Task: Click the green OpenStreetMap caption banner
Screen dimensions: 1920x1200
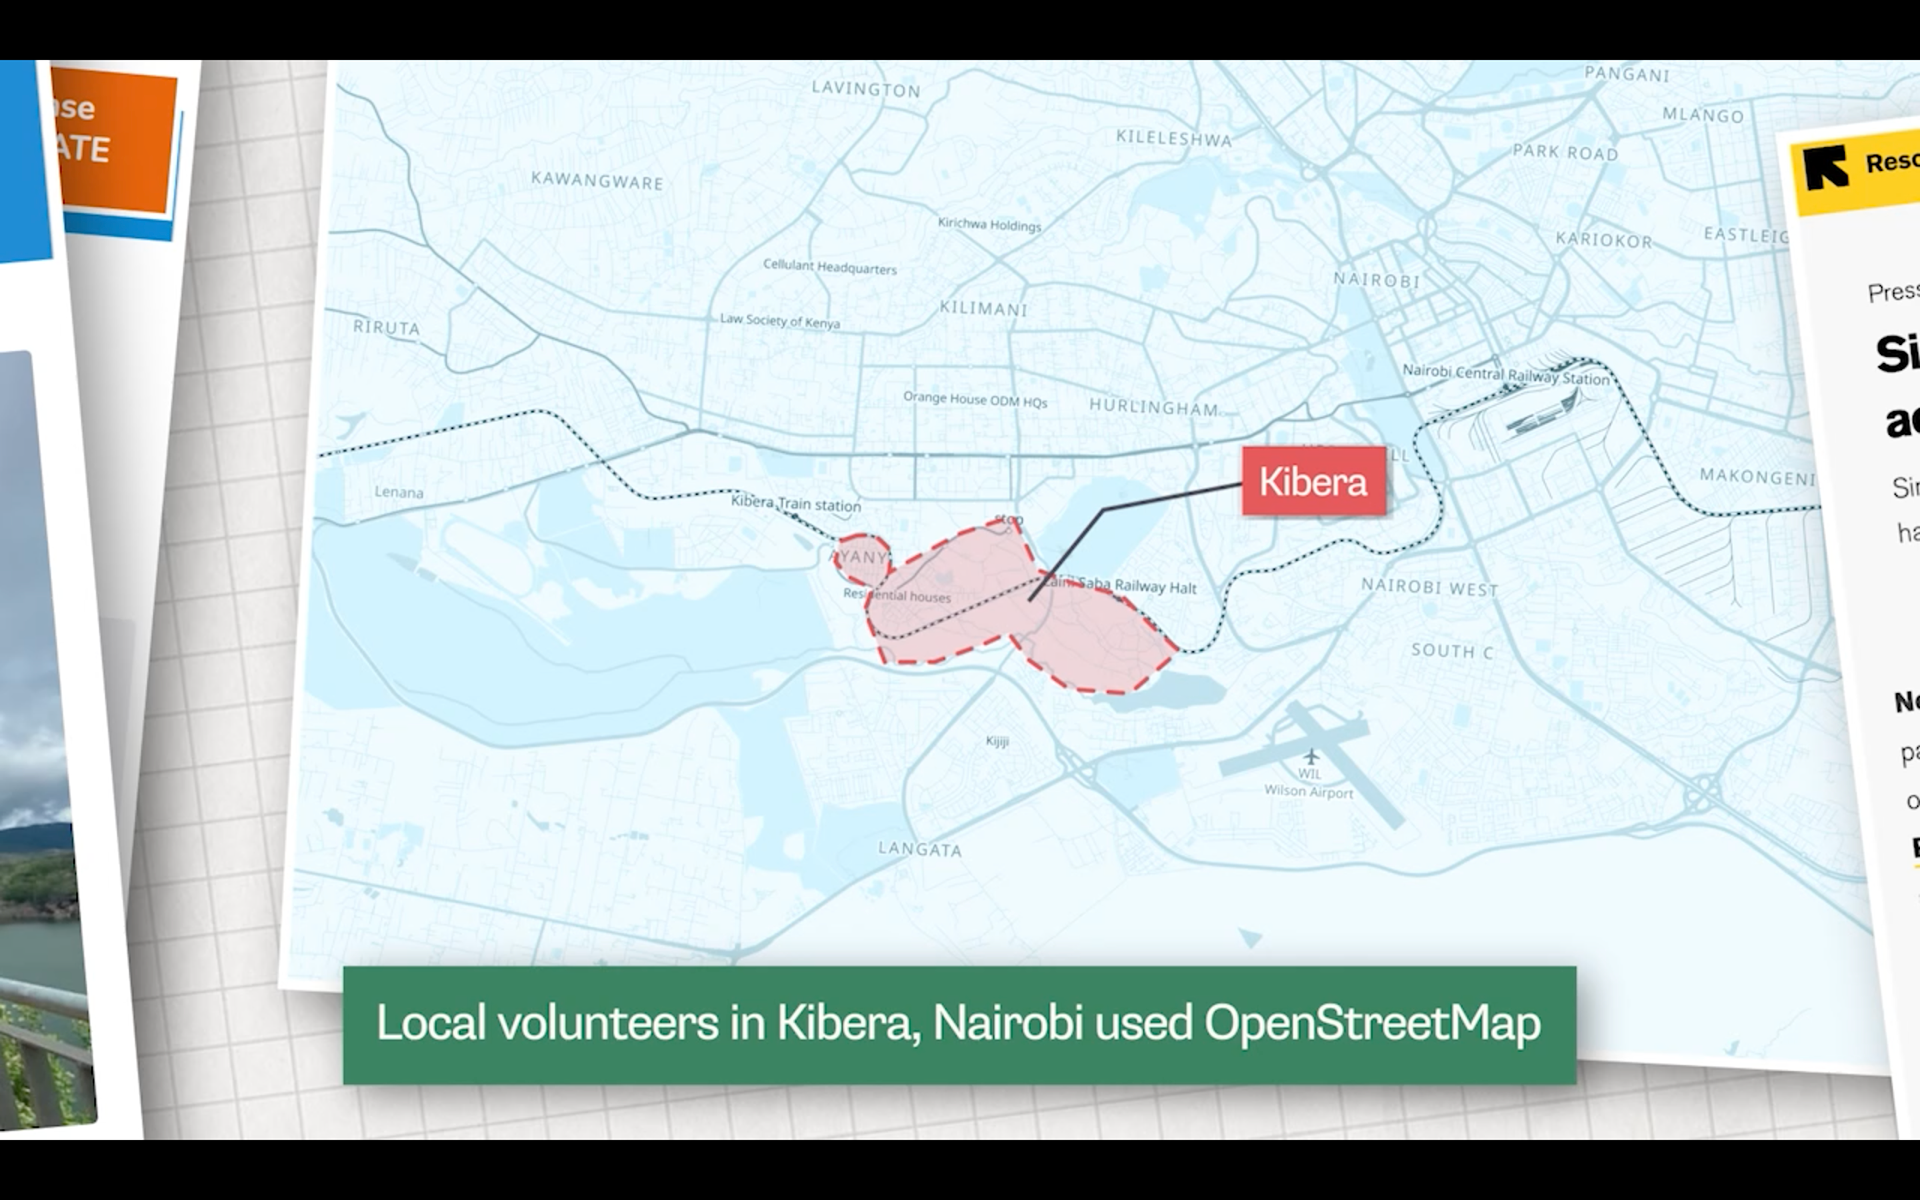Action: [958, 1024]
